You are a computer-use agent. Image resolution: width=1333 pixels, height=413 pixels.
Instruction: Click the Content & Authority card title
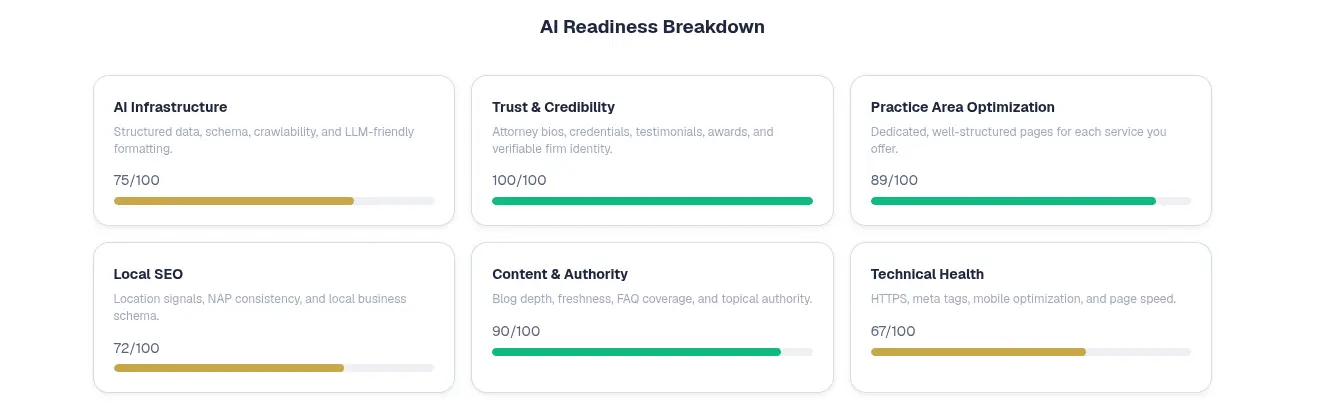click(x=560, y=274)
